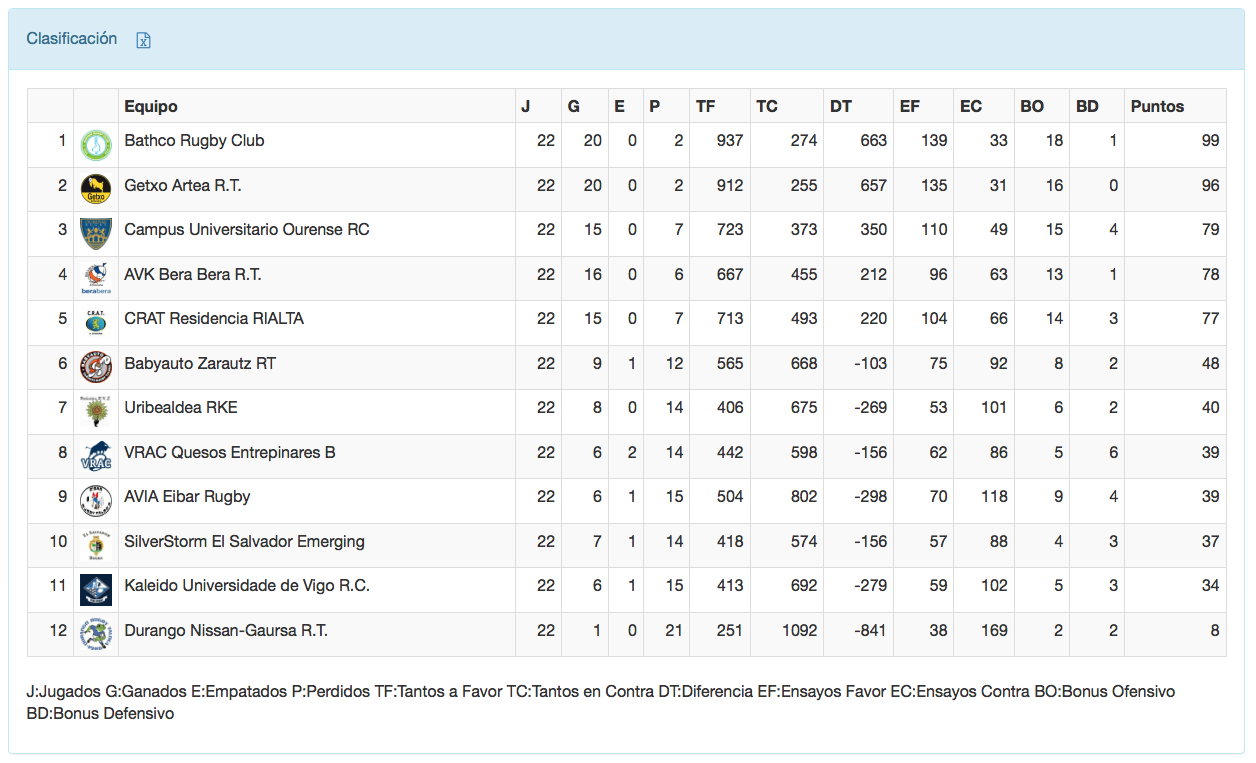The width and height of the screenshot is (1256, 763).
Task: Click the Durango Nissan-Gaursa team logo
Action: pyautogui.click(x=96, y=634)
